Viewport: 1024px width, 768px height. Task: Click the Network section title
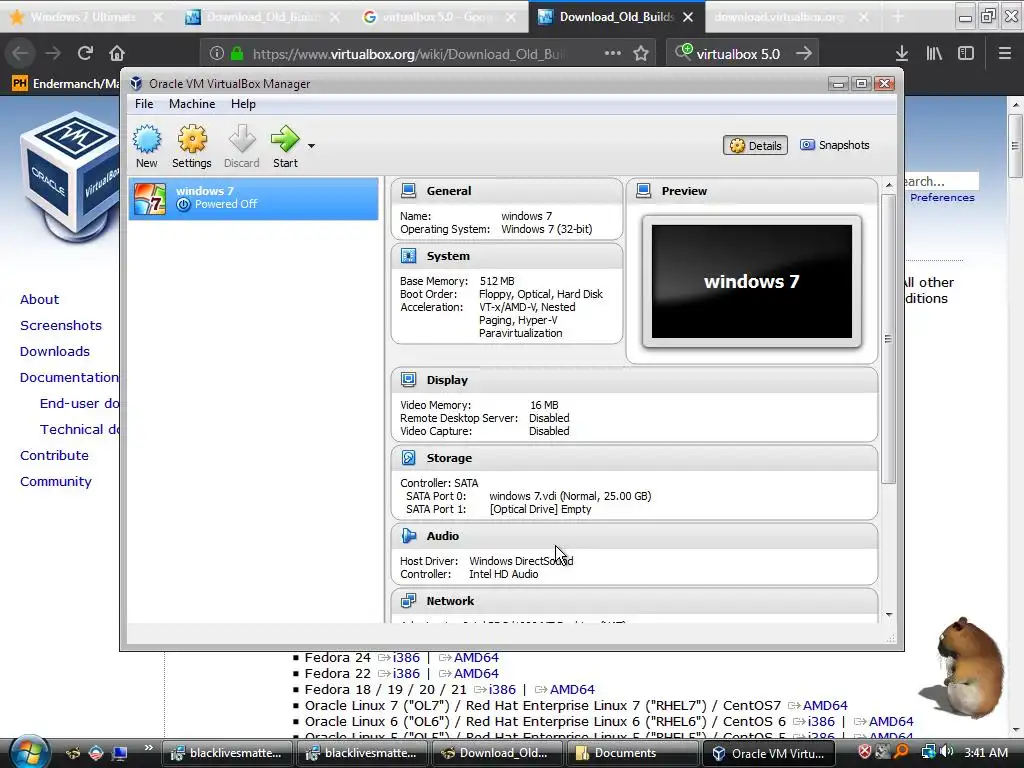pyautogui.click(x=451, y=601)
